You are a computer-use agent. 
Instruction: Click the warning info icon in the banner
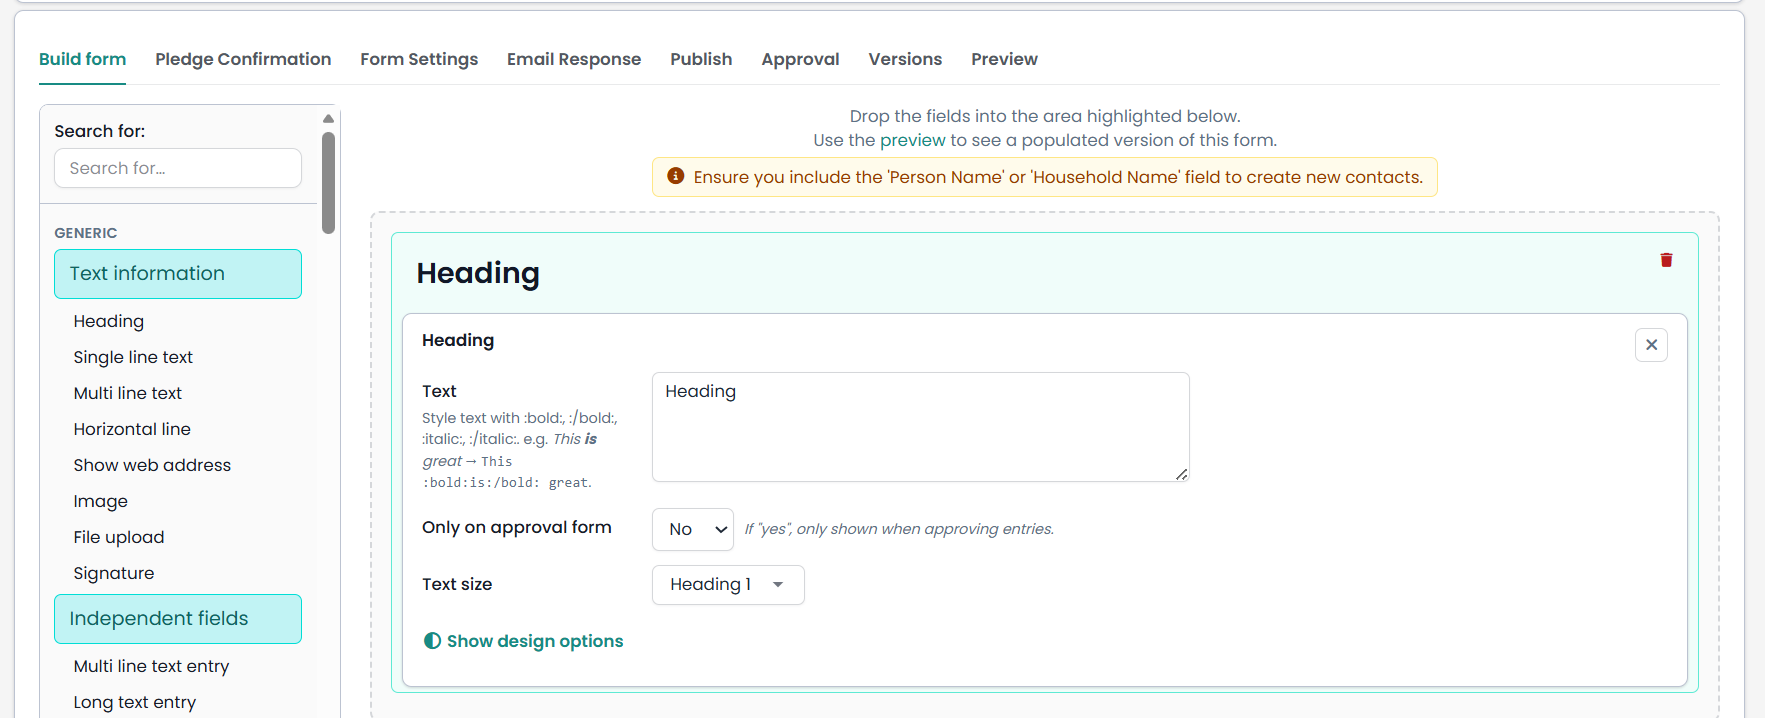coord(676,176)
